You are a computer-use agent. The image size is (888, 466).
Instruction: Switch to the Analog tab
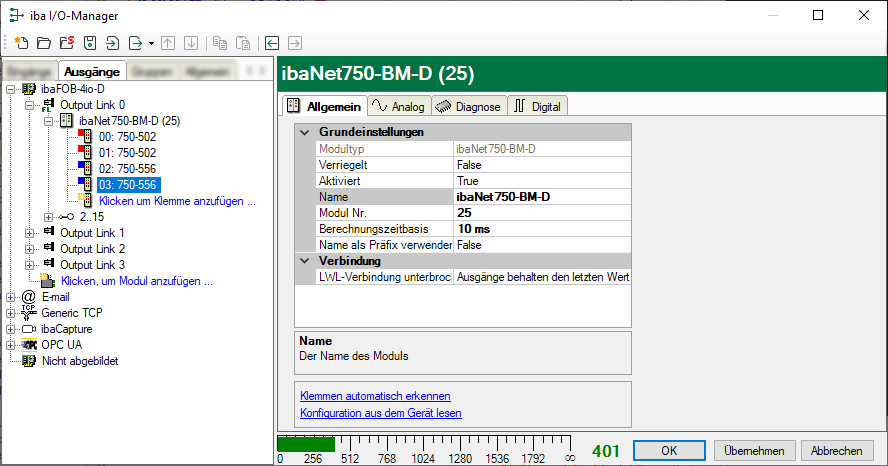pyautogui.click(x=397, y=106)
